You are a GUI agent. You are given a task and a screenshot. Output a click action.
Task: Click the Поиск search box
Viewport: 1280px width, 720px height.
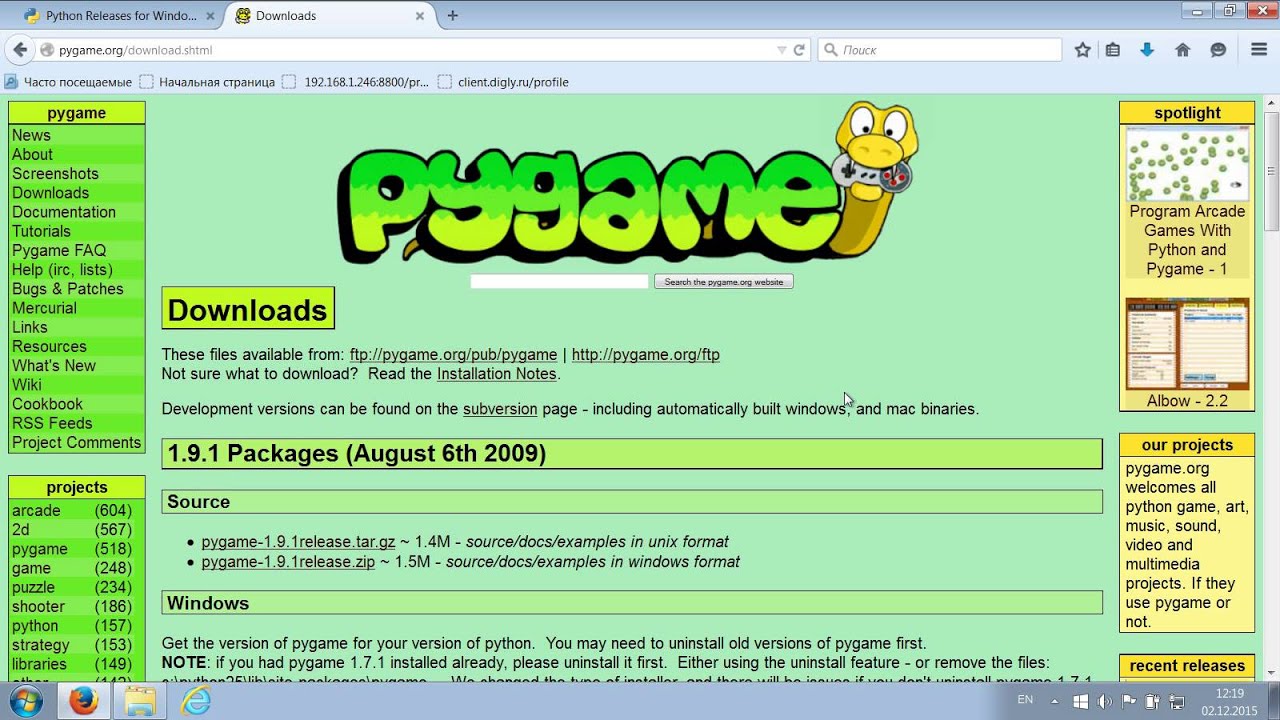(940, 50)
